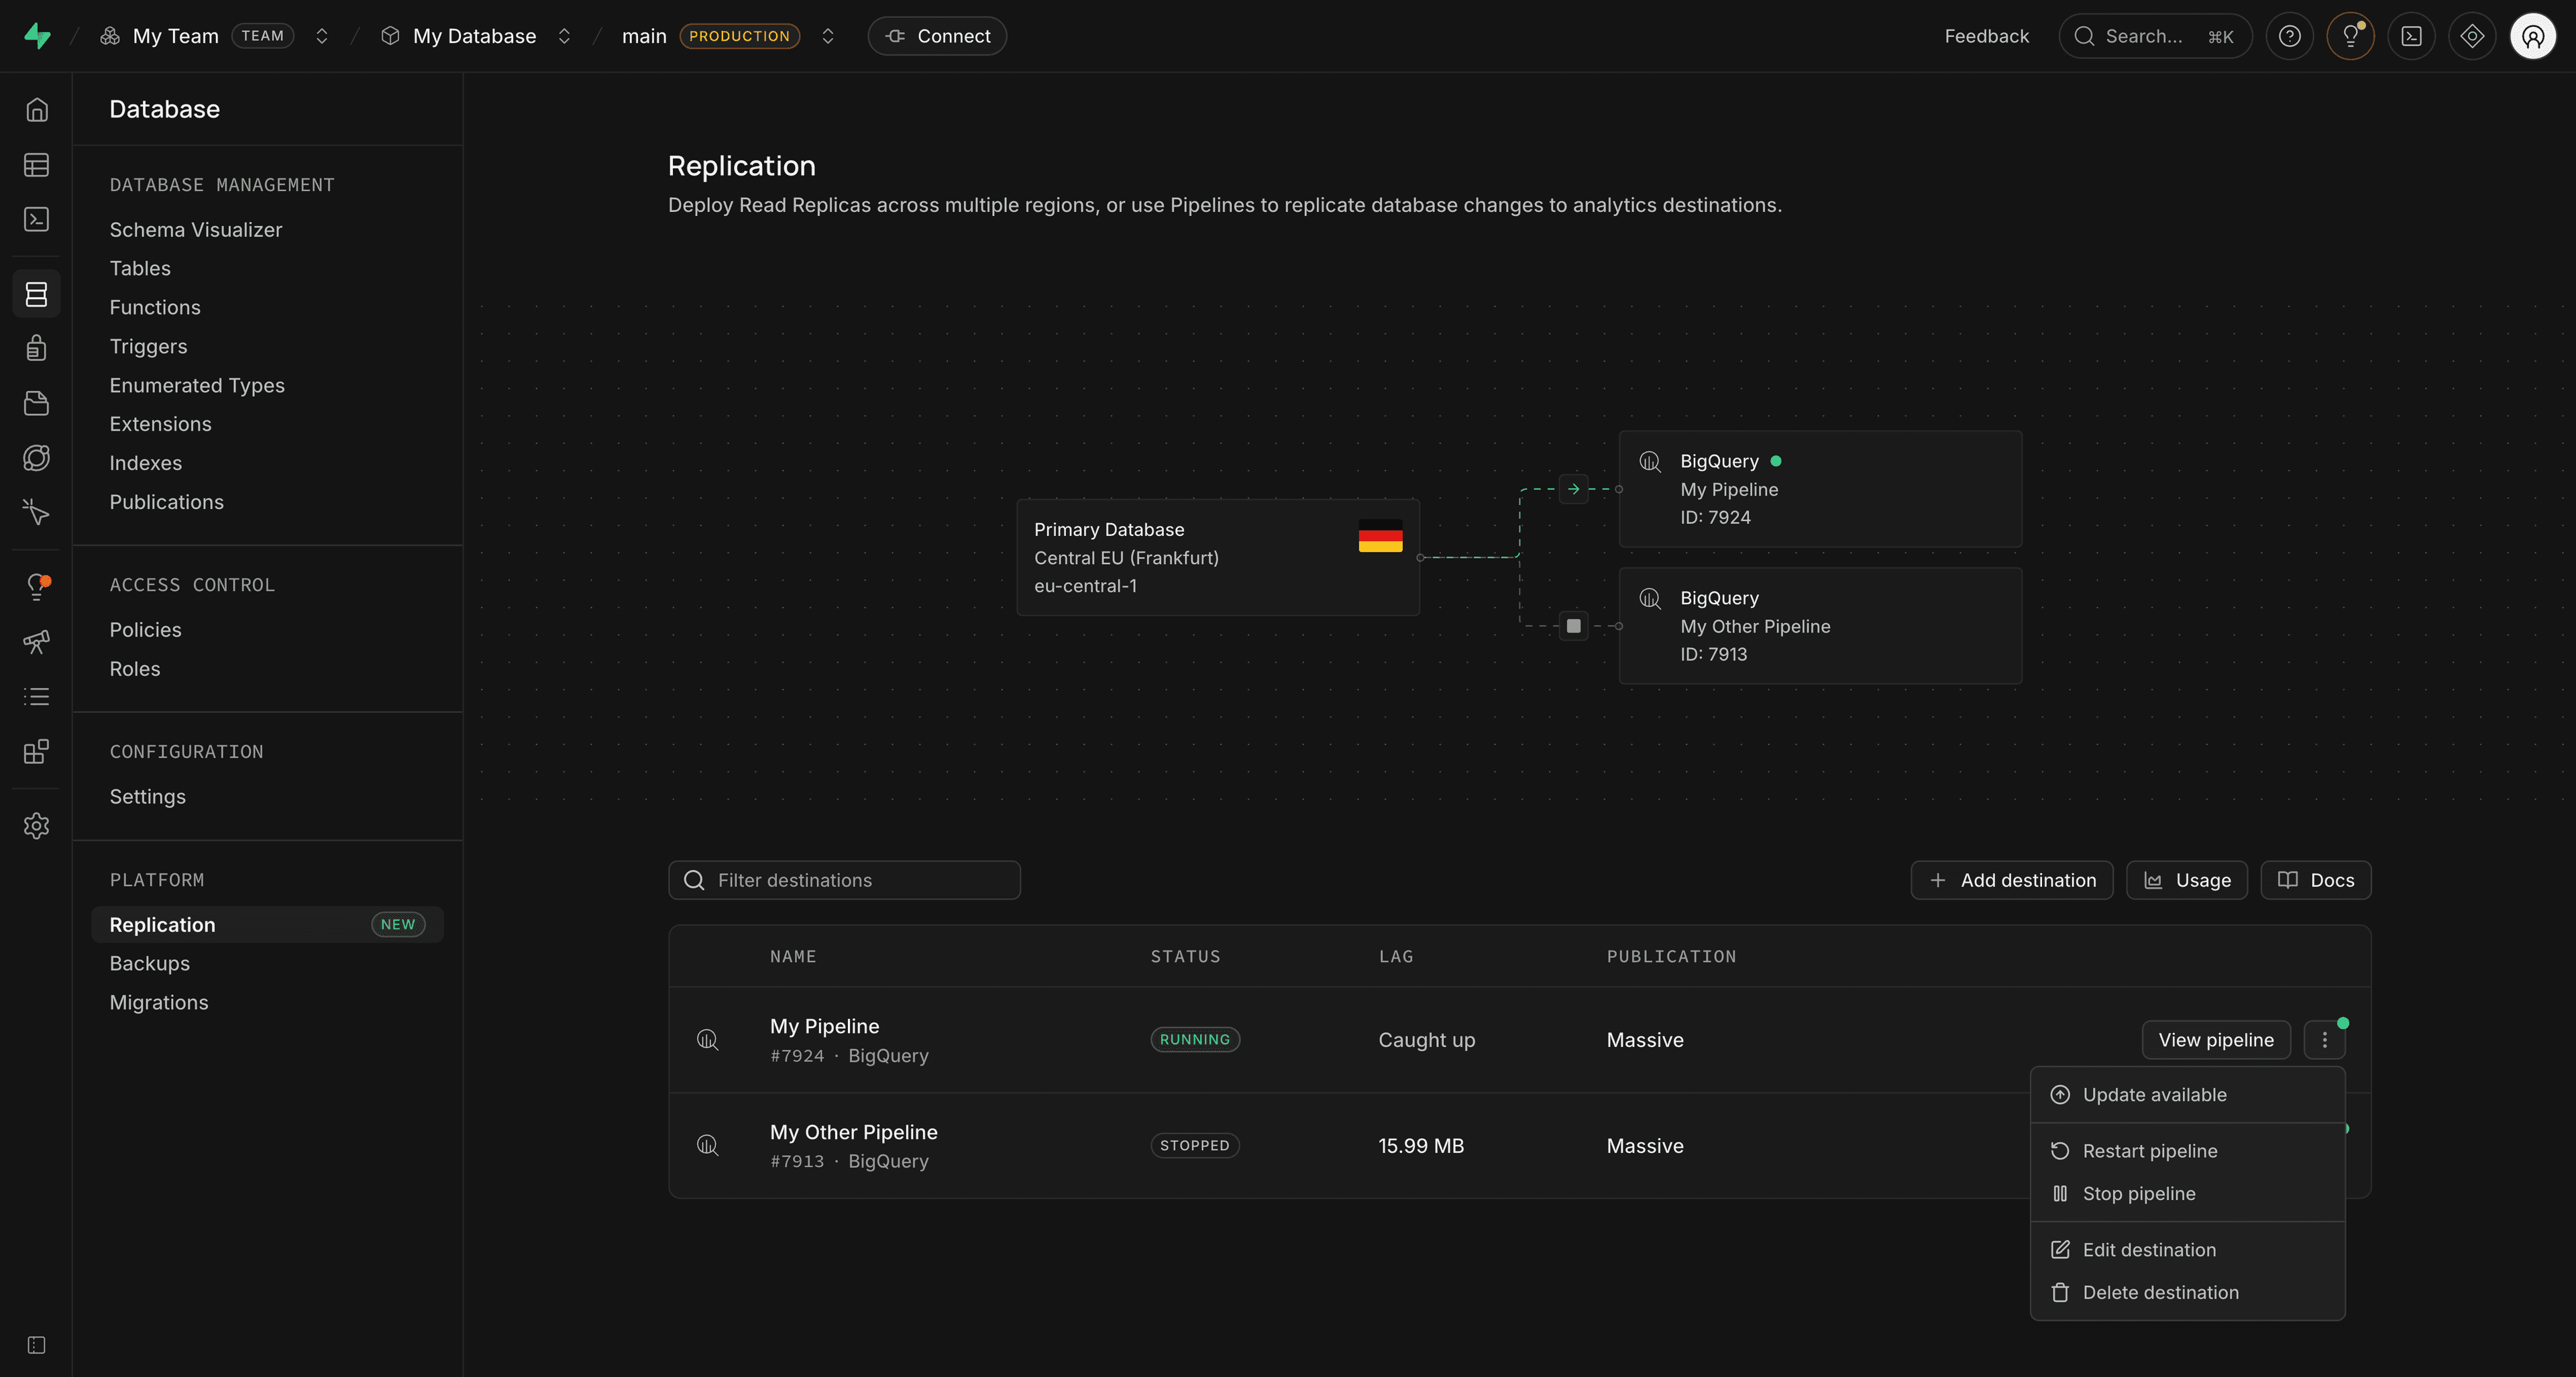Viewport: 2576px width, 1377px height.
Task: Click the arrow node on the My Pipeline connection
Action: pos(1573,489)
